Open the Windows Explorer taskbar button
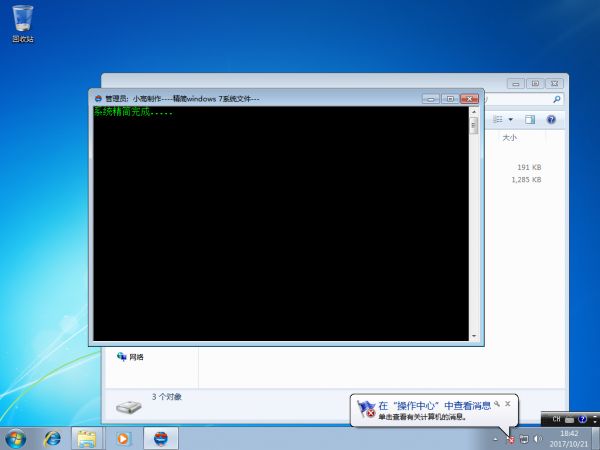 (x=87, y=439)
